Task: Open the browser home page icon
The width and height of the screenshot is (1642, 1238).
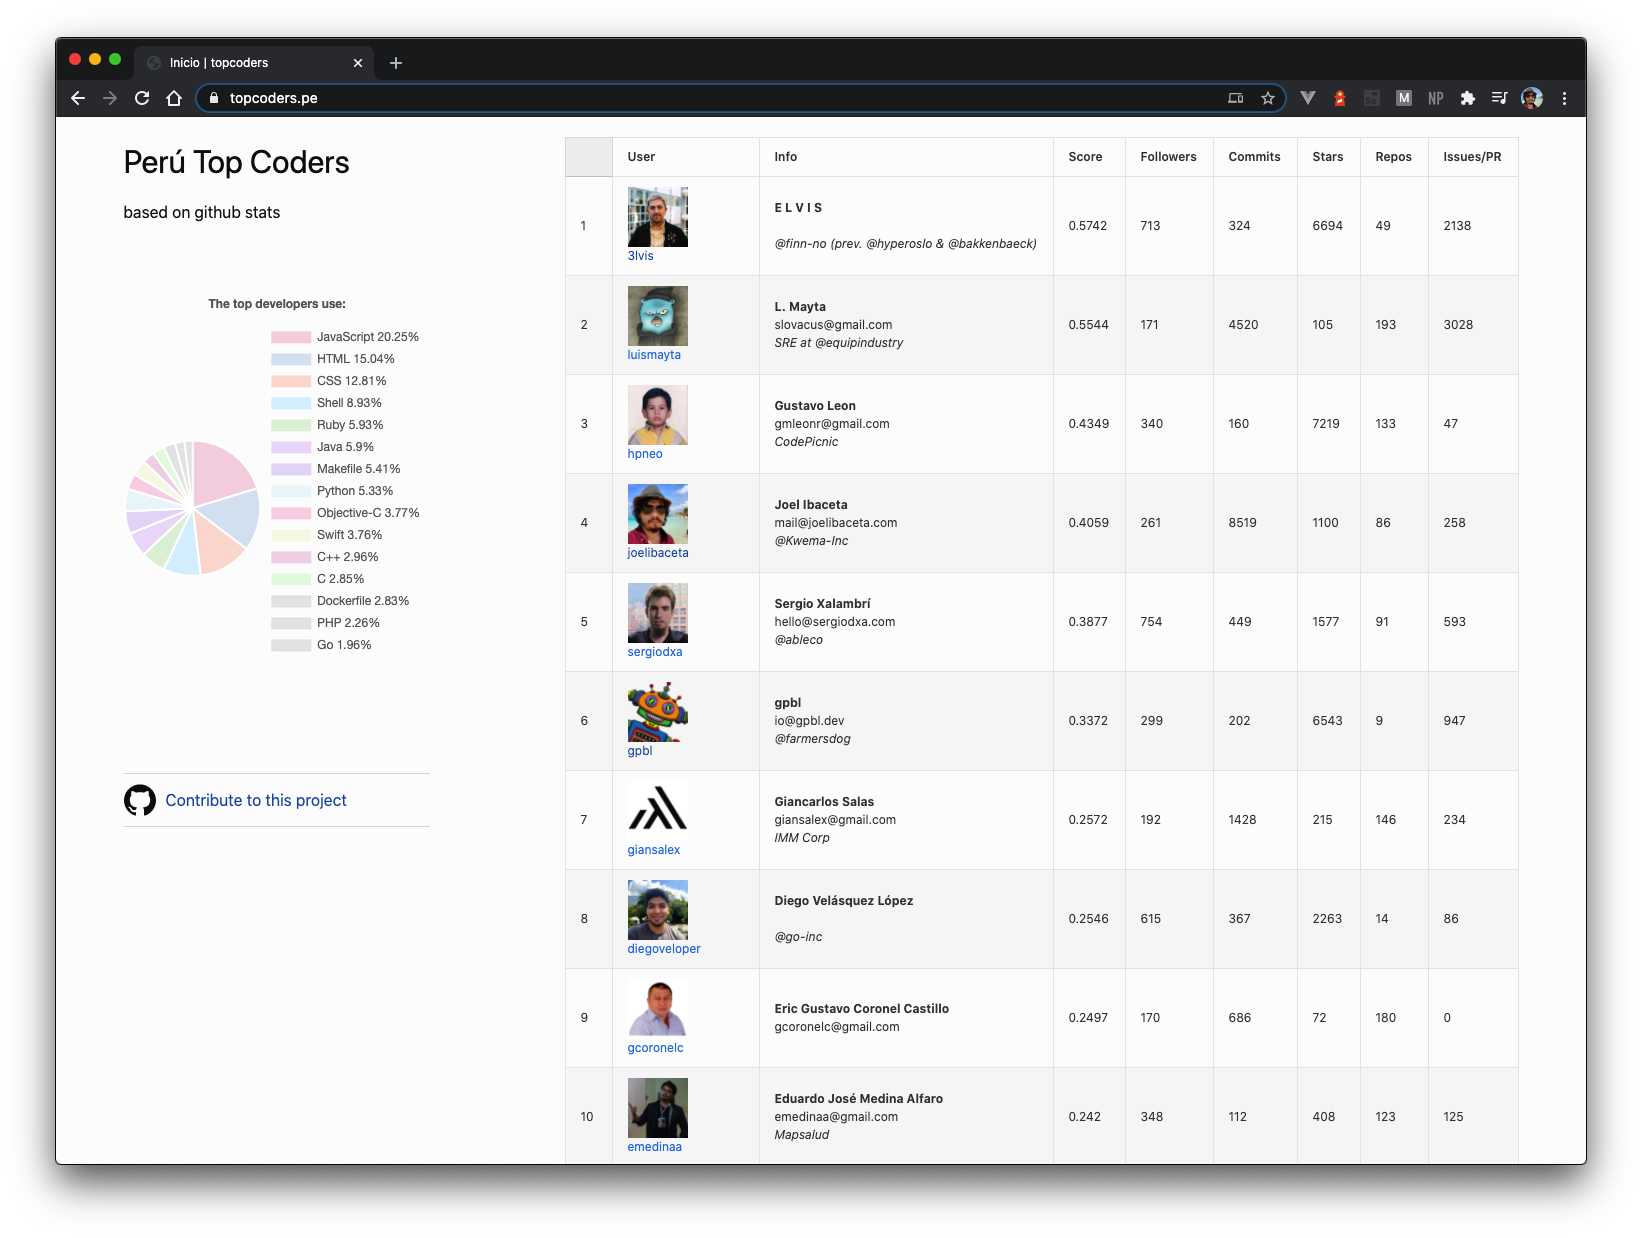Action: [x=174, y=98]
